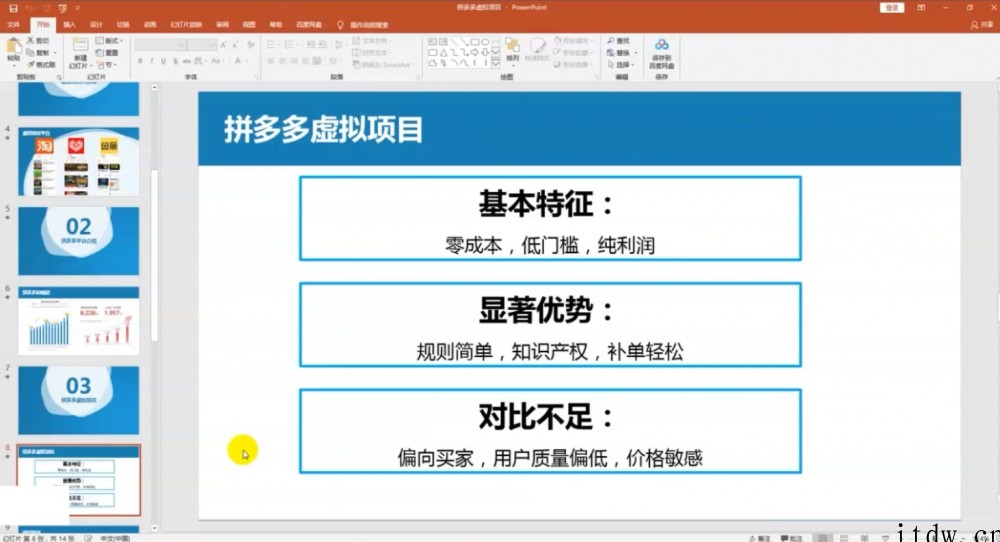Select slide 6 thumbnail with bar charts
This screenshot has width=1000, height=542.
[78, 321]
